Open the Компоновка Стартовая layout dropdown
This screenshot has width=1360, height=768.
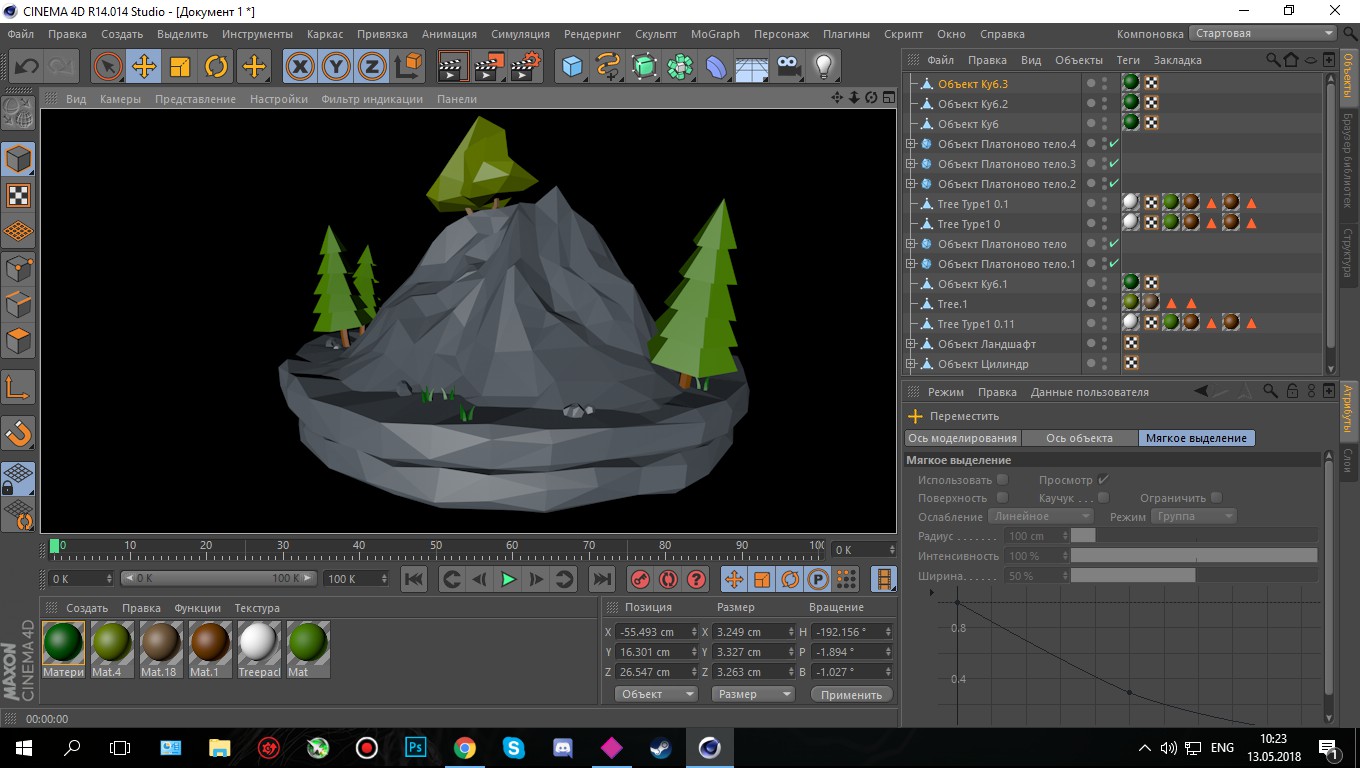[x=1263, y=33]
